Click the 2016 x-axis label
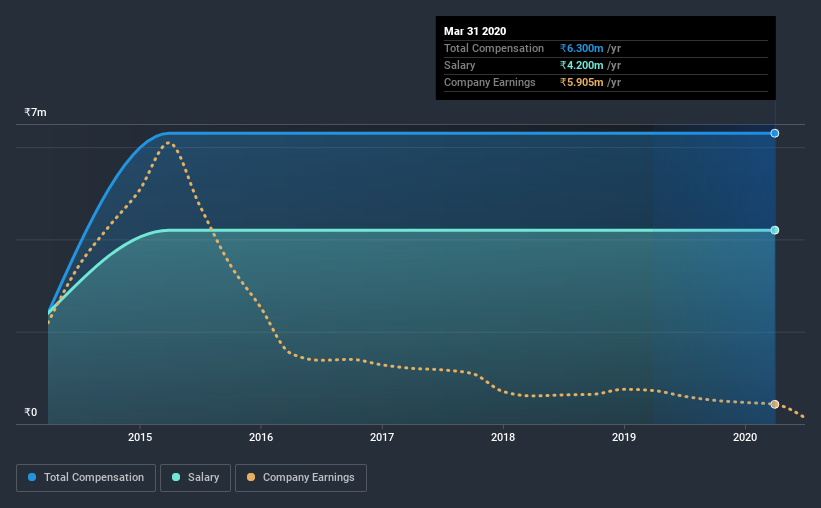821x508 pixels. [x=261, y=437]
